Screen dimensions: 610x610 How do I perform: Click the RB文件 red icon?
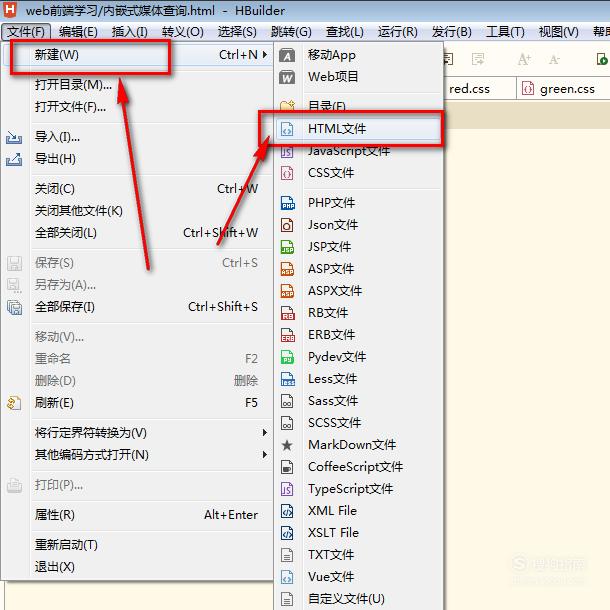[x=288, y=313]
